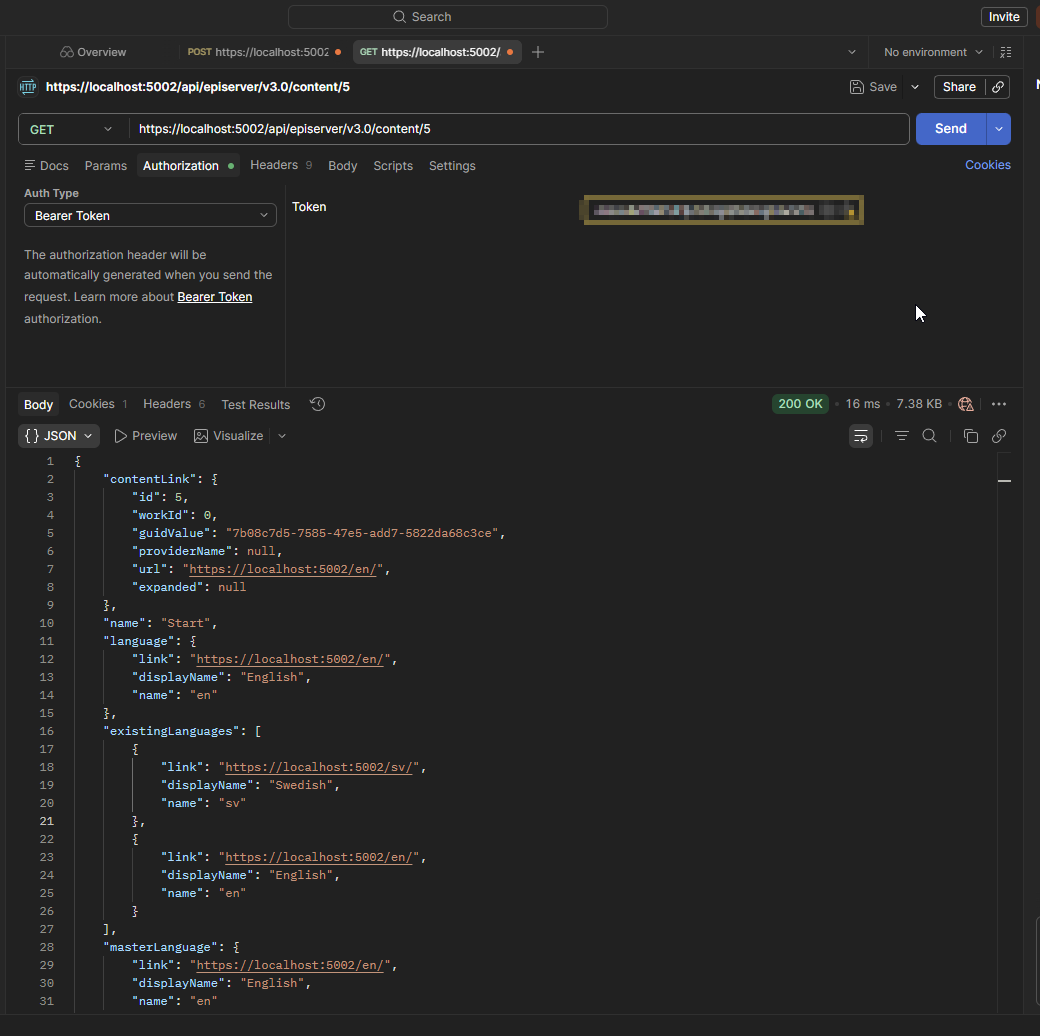Viewport: 1040px width, 1036px height.
Task: Expand the Send button options arrow
Action: coord(998,129)
